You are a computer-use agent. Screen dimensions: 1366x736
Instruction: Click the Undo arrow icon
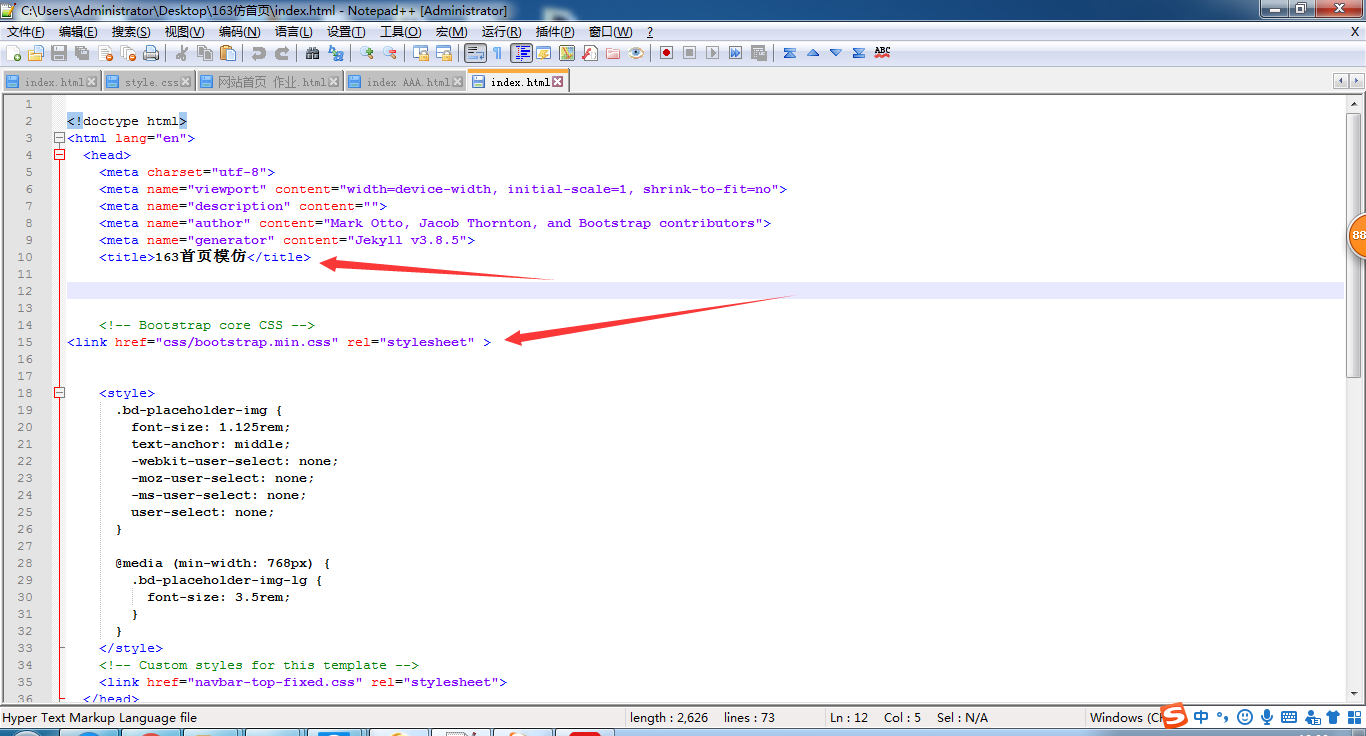pyautogui.click(x=258, y=53)
